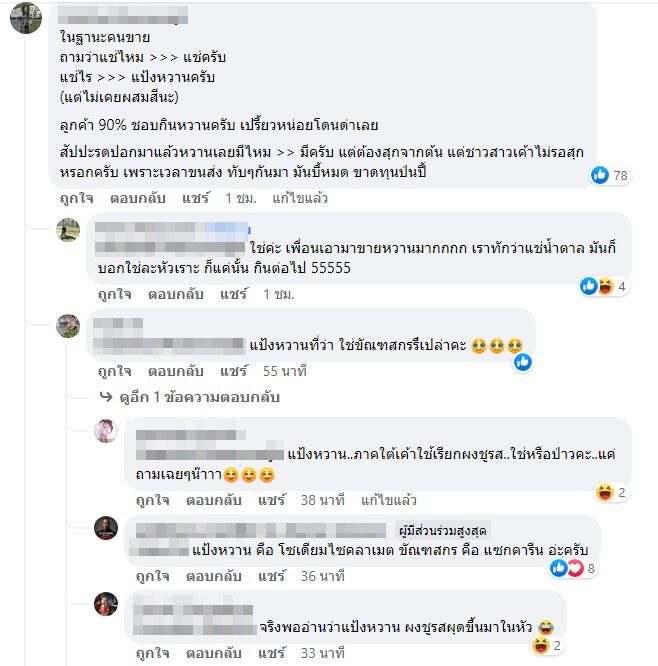Open haha reaction on last comment
The height and width of the screenshot is (666, 658).
[x=547, y=646]
